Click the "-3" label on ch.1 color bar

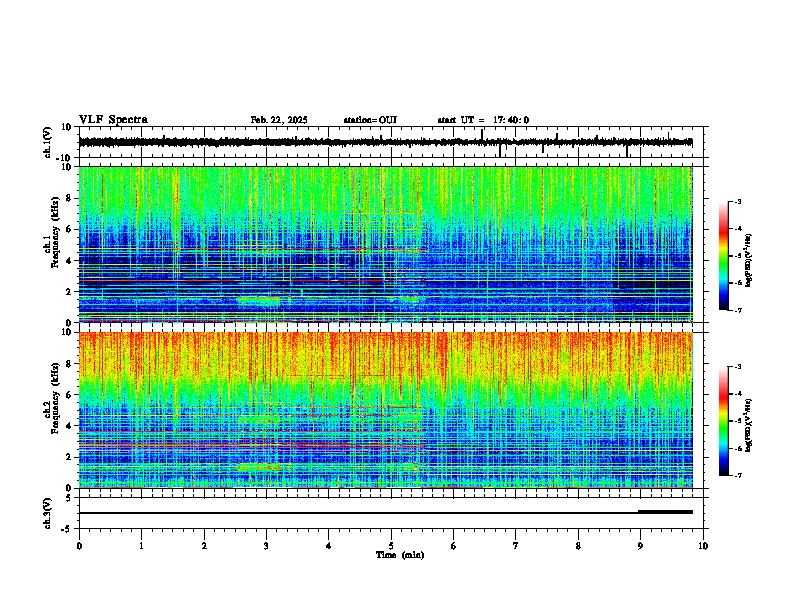[x=737, y=201]
